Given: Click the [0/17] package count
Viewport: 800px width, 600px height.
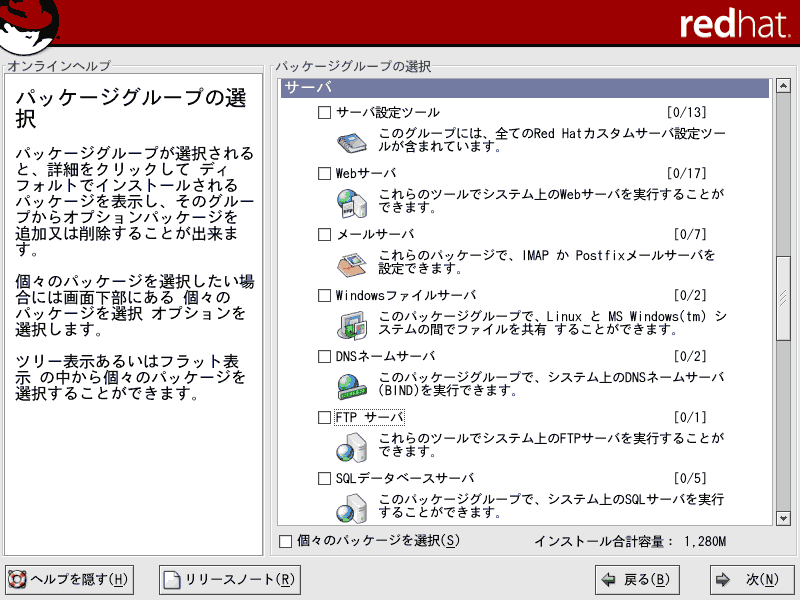Looking at the screenshot, I should (x=687, y=173).
